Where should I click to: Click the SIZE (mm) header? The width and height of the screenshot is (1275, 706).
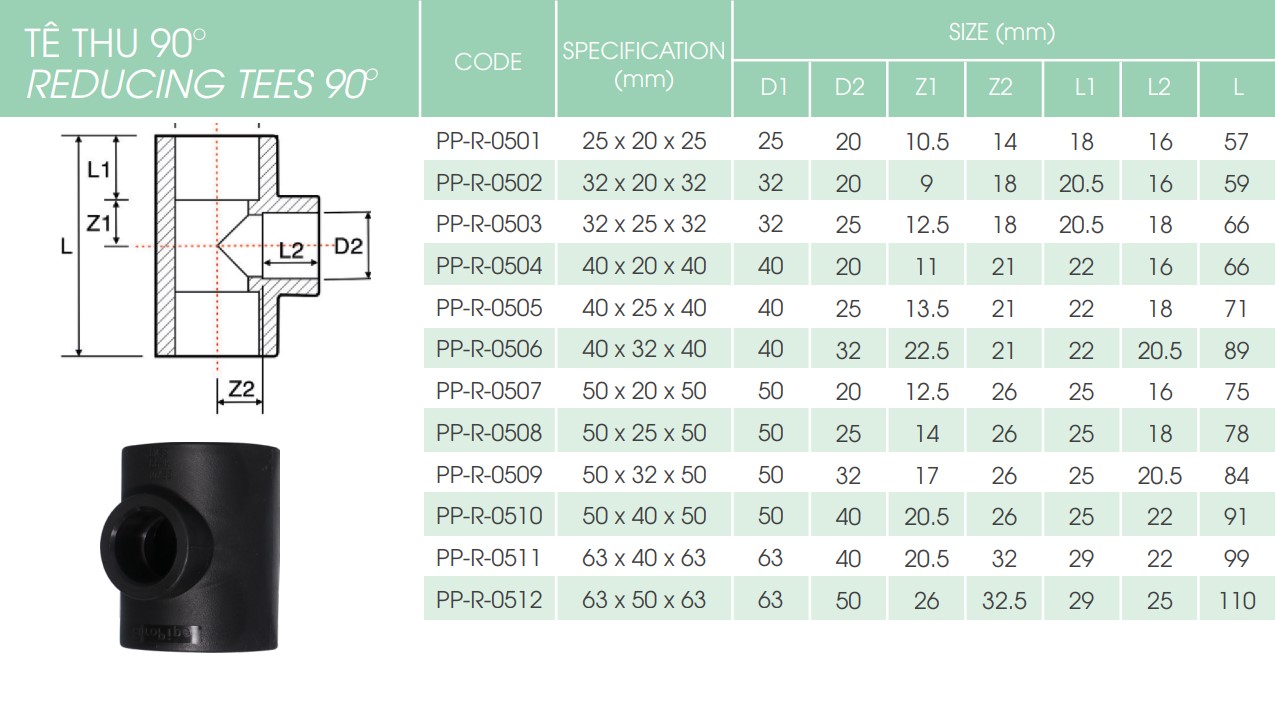(x=1002, y=32)
